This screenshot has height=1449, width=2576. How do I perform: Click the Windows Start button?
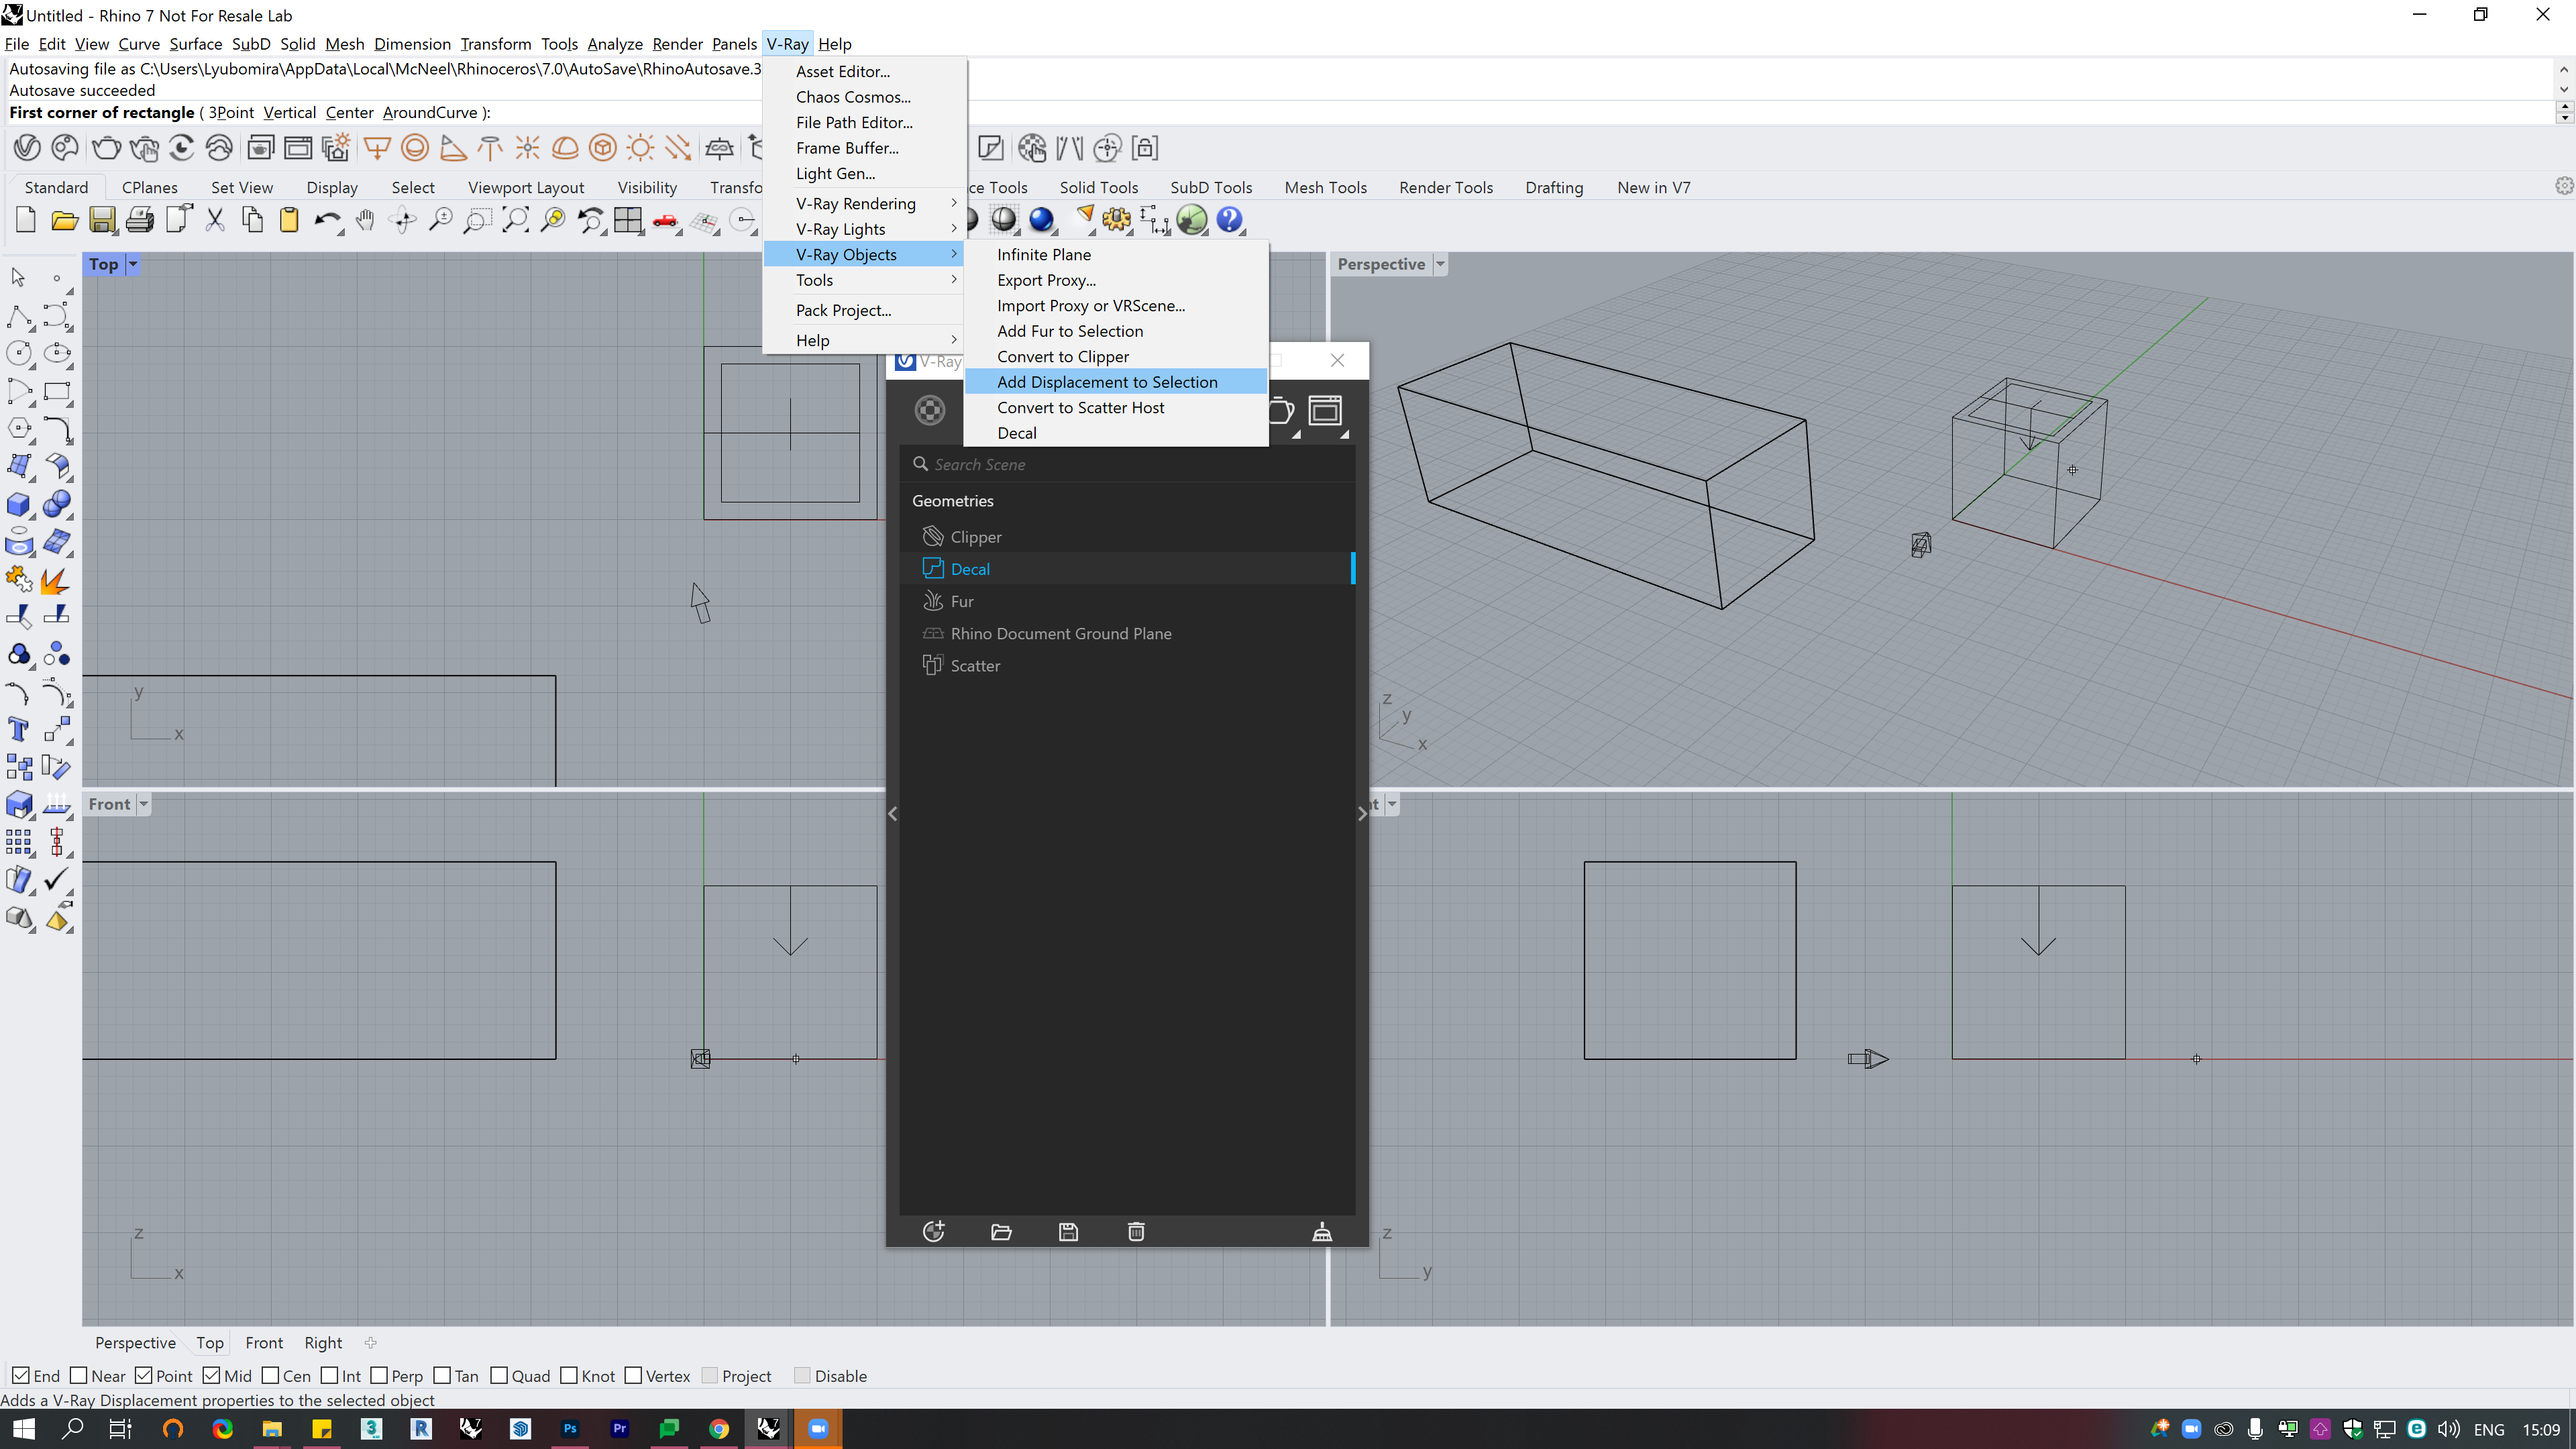[24, 1429]
